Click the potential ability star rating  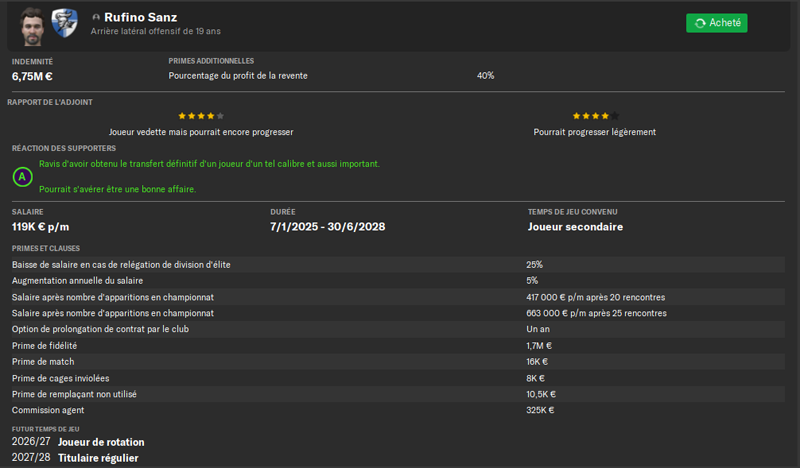click(595, 116)
